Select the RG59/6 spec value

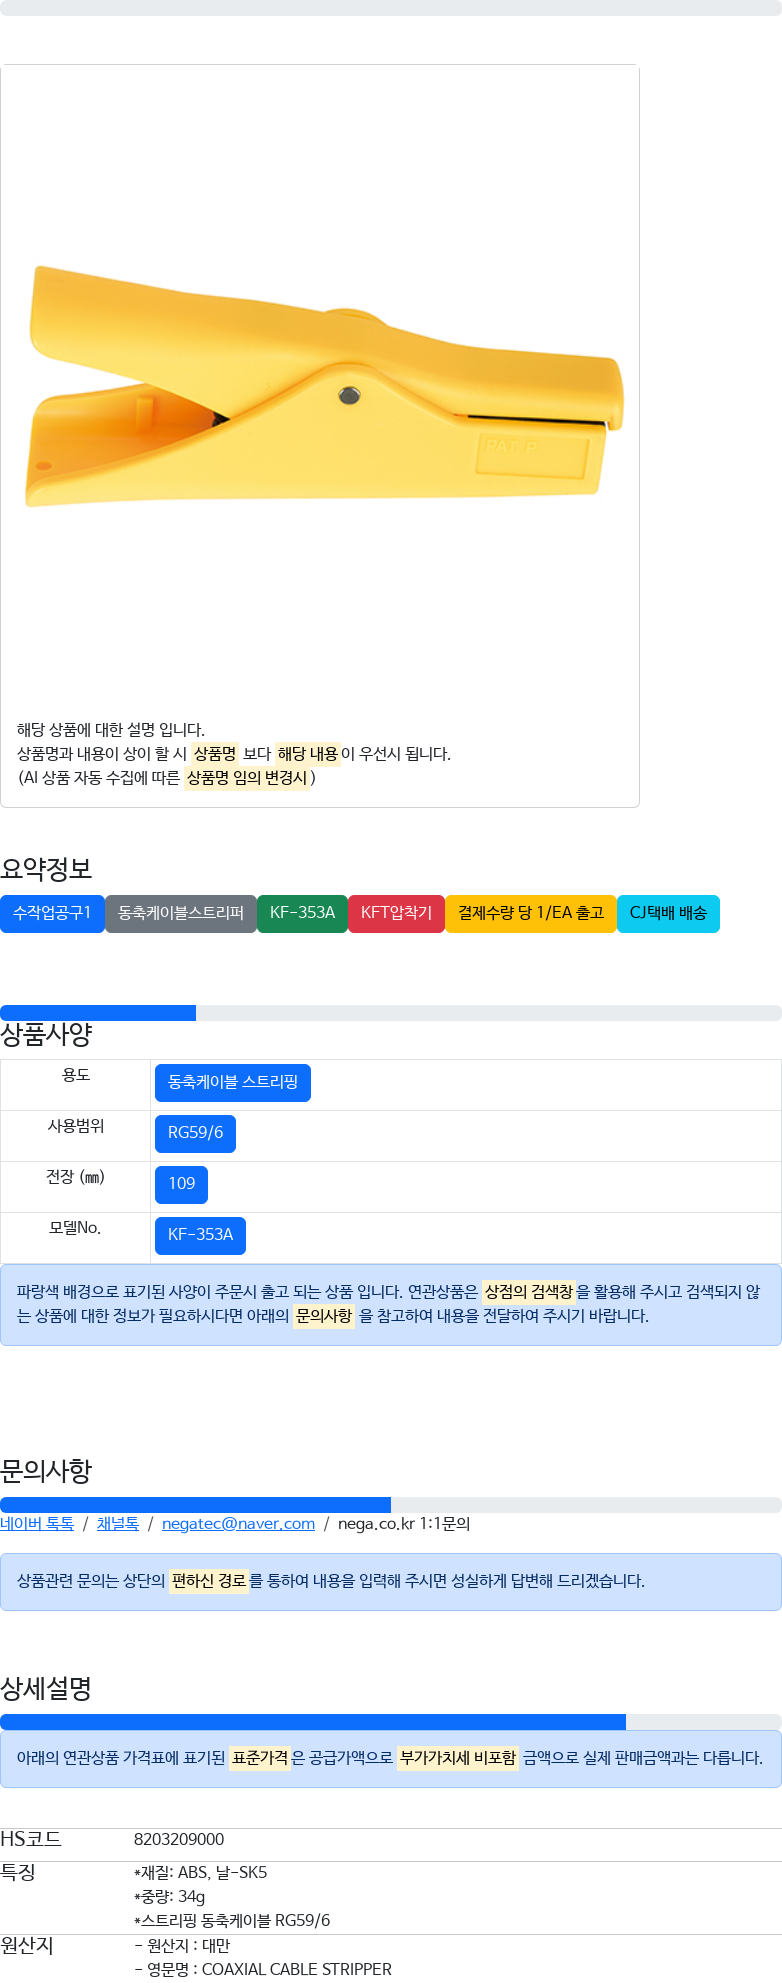195,1133
